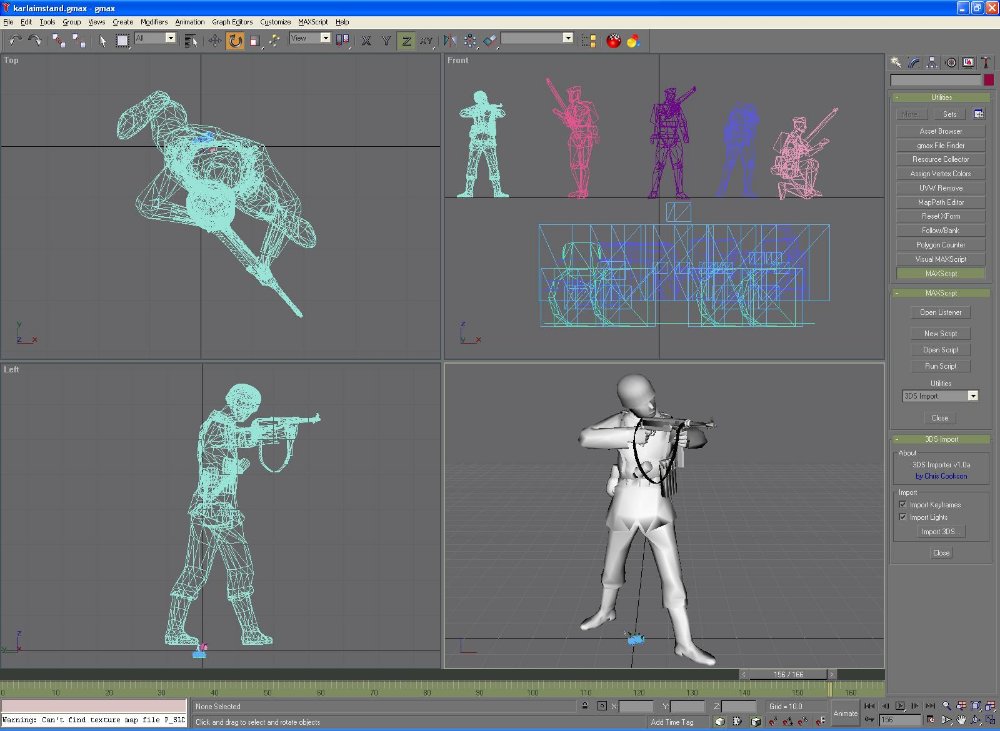Open the Create command panel tab
The height and width of the screenshot is (731, 1000).
[896, 62]
